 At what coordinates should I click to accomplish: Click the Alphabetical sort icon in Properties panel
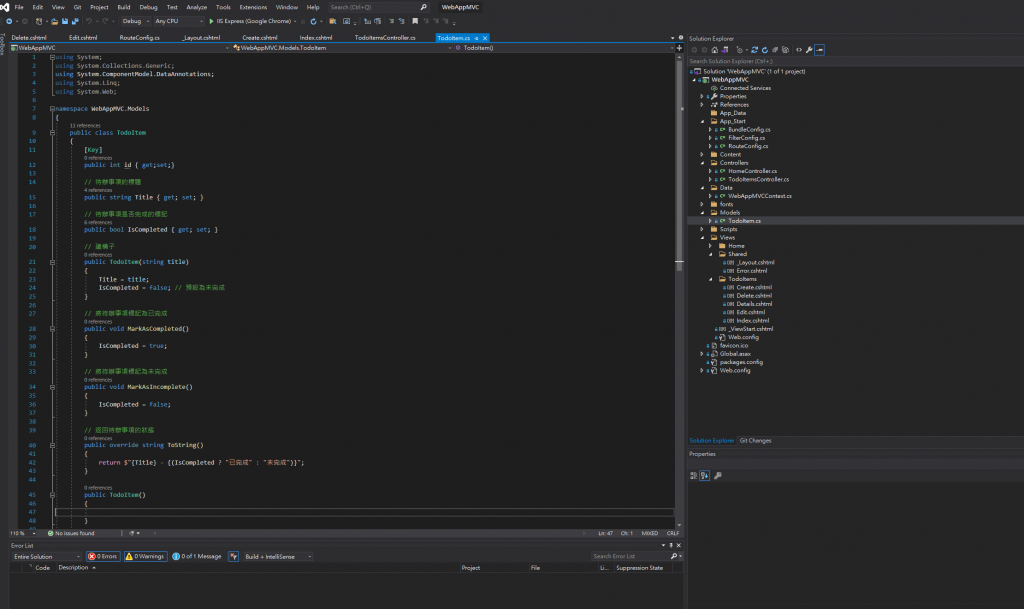point(705,476)
